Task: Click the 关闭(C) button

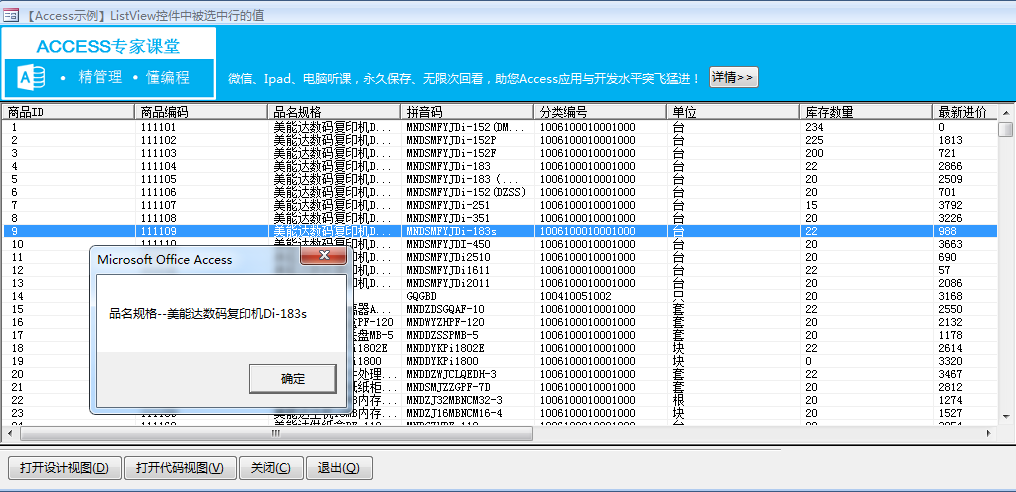Action: (x=271, y=468)
